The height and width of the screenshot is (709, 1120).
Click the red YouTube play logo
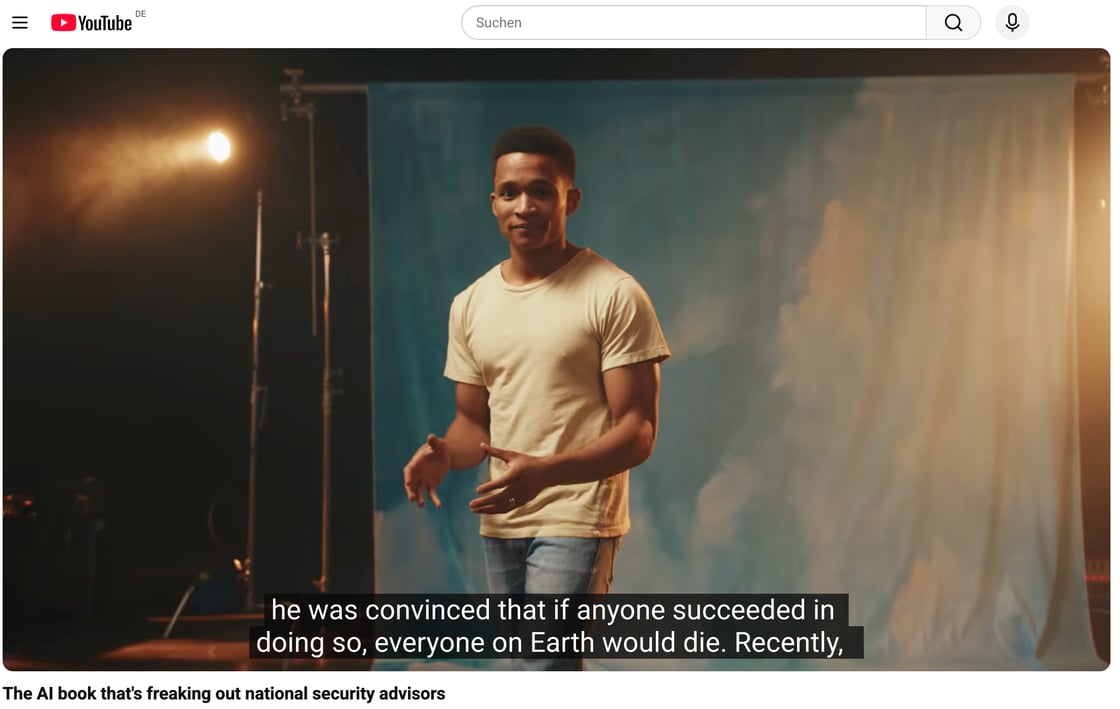point(64,23)
